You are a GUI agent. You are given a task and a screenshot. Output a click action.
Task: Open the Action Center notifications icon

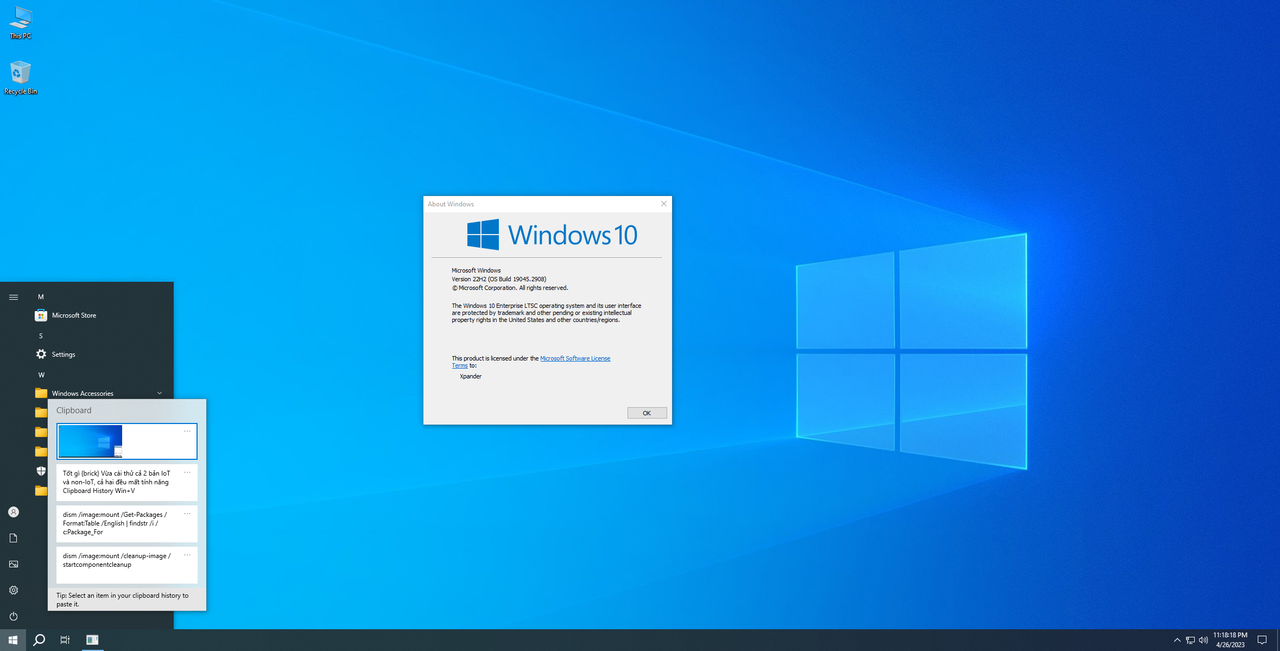pos(1262,640)
